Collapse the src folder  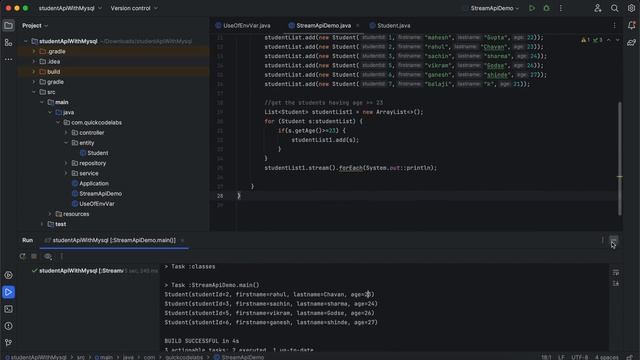(x=34, y=92)
